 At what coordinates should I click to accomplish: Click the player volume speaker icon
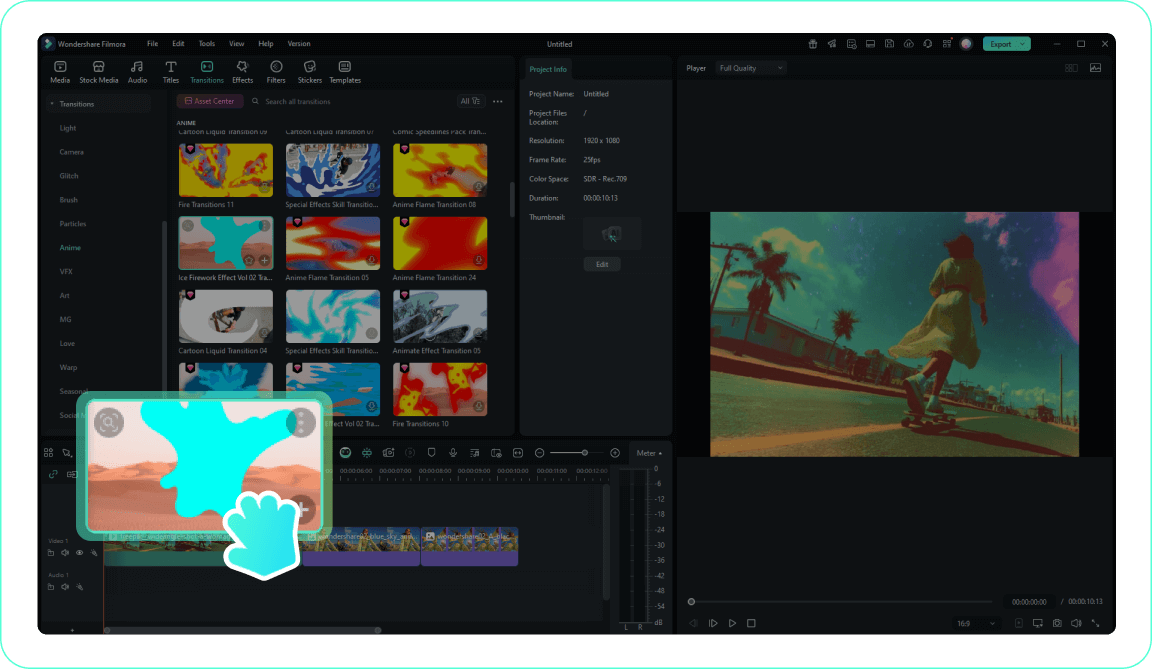click(x=1076, y=623)
